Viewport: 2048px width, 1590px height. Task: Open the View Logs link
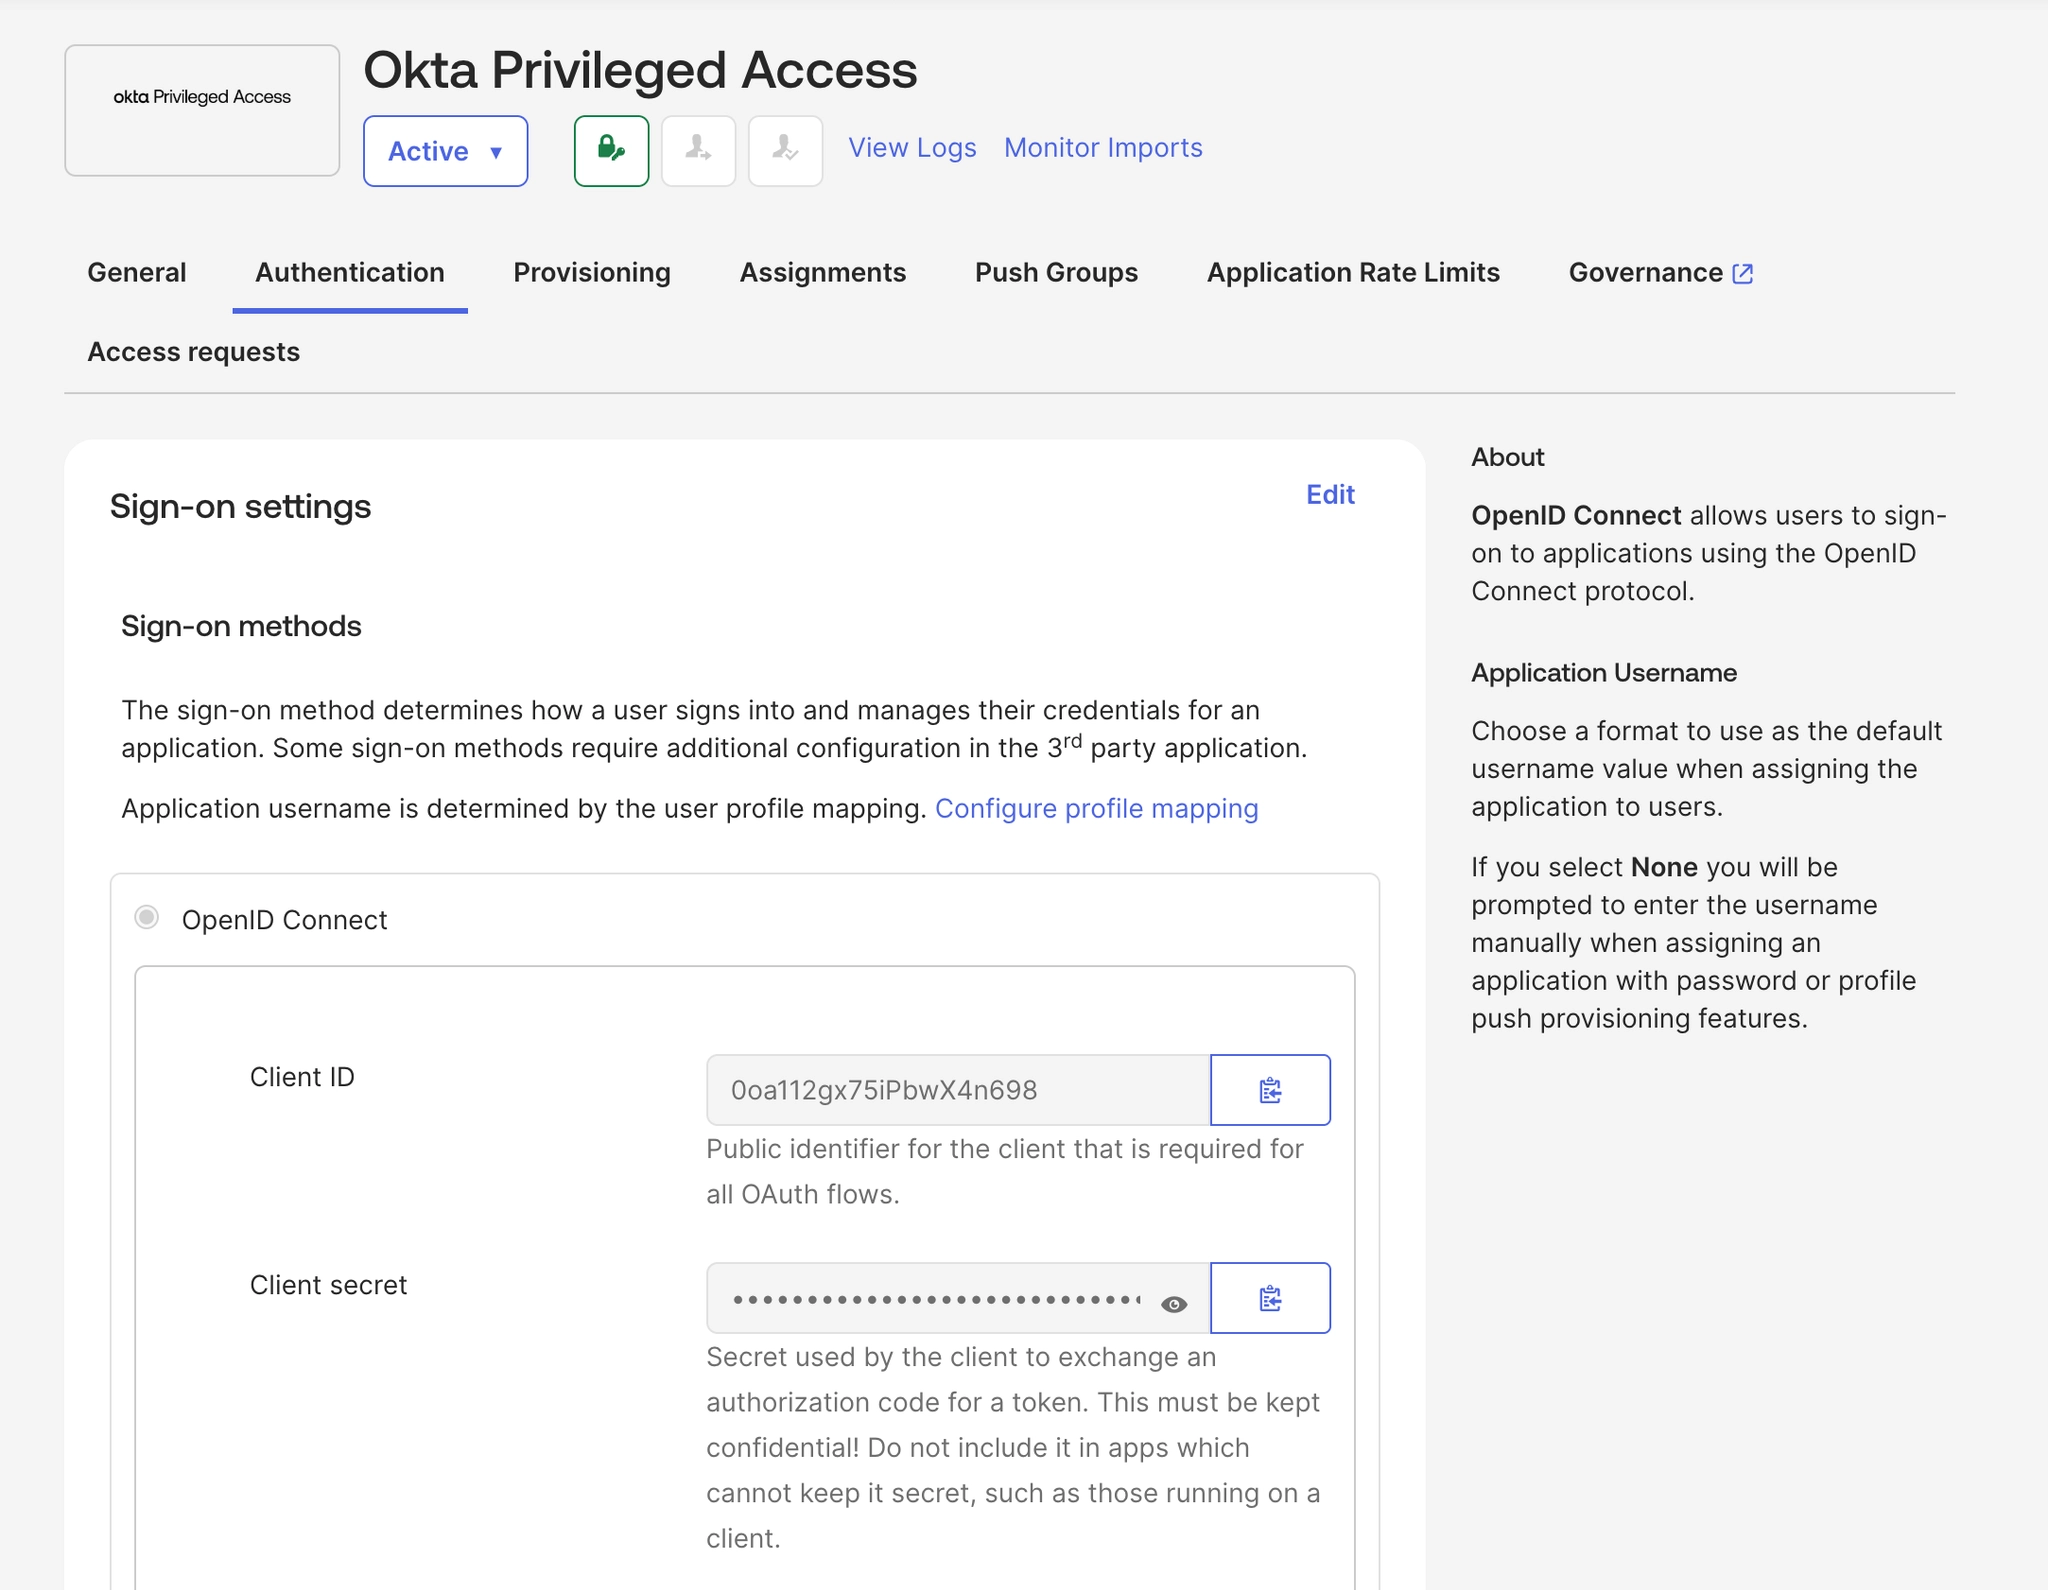pyautogui.click(x=912, y=148)
